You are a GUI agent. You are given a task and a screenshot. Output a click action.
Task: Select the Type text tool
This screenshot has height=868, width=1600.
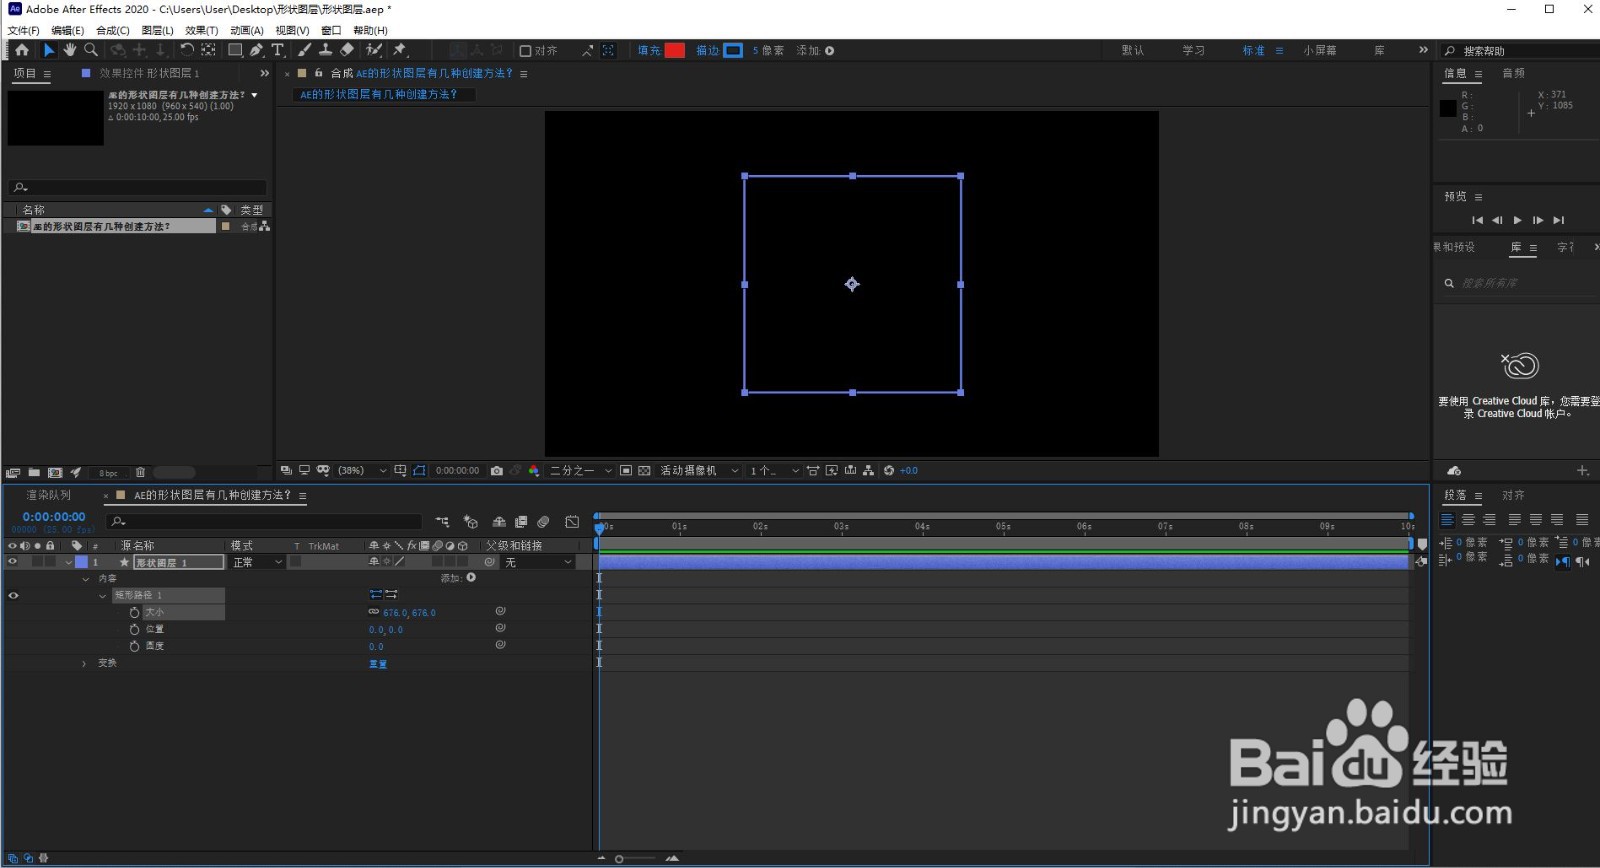[x=278, y=50]
